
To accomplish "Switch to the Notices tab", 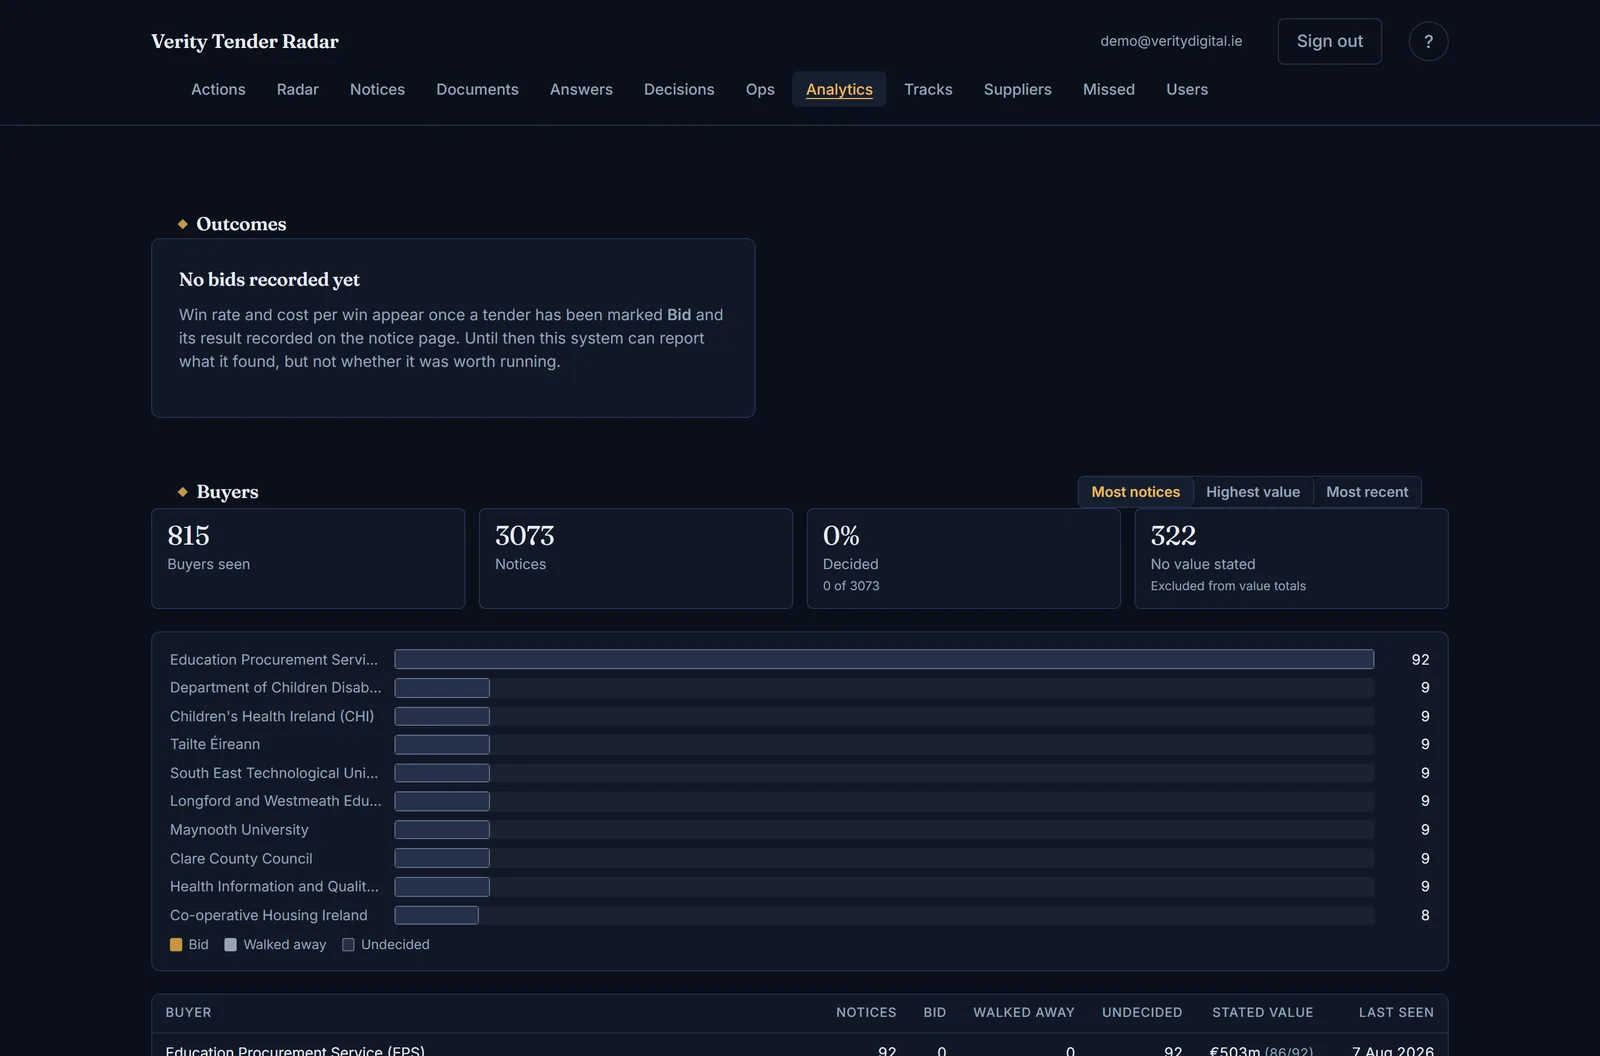I will 377,89.
